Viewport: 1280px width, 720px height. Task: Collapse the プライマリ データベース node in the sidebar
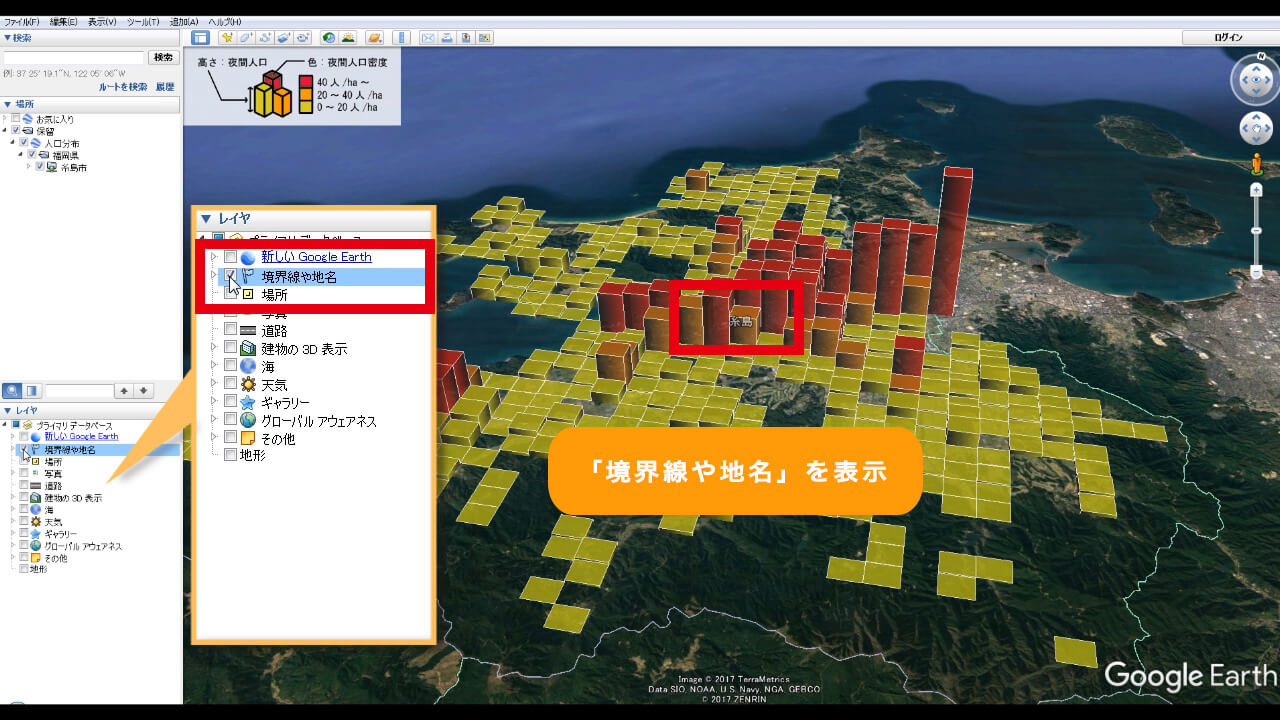pyautogui.click(x=6, y=424)
